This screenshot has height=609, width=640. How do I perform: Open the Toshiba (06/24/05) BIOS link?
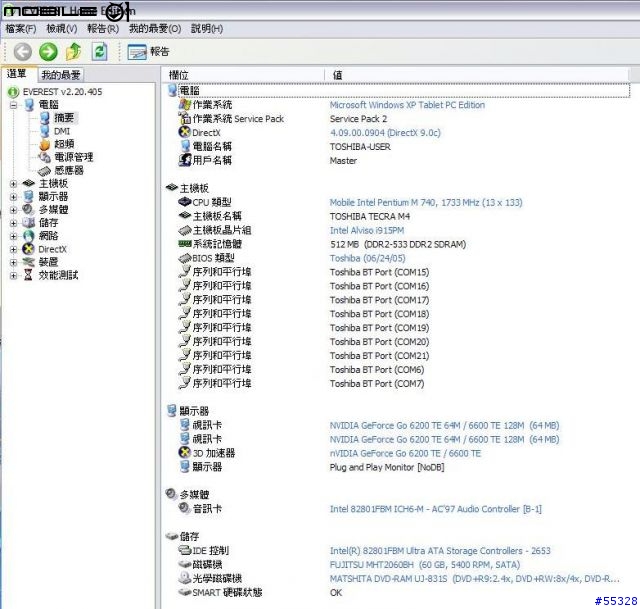click(x=367, y=258)
